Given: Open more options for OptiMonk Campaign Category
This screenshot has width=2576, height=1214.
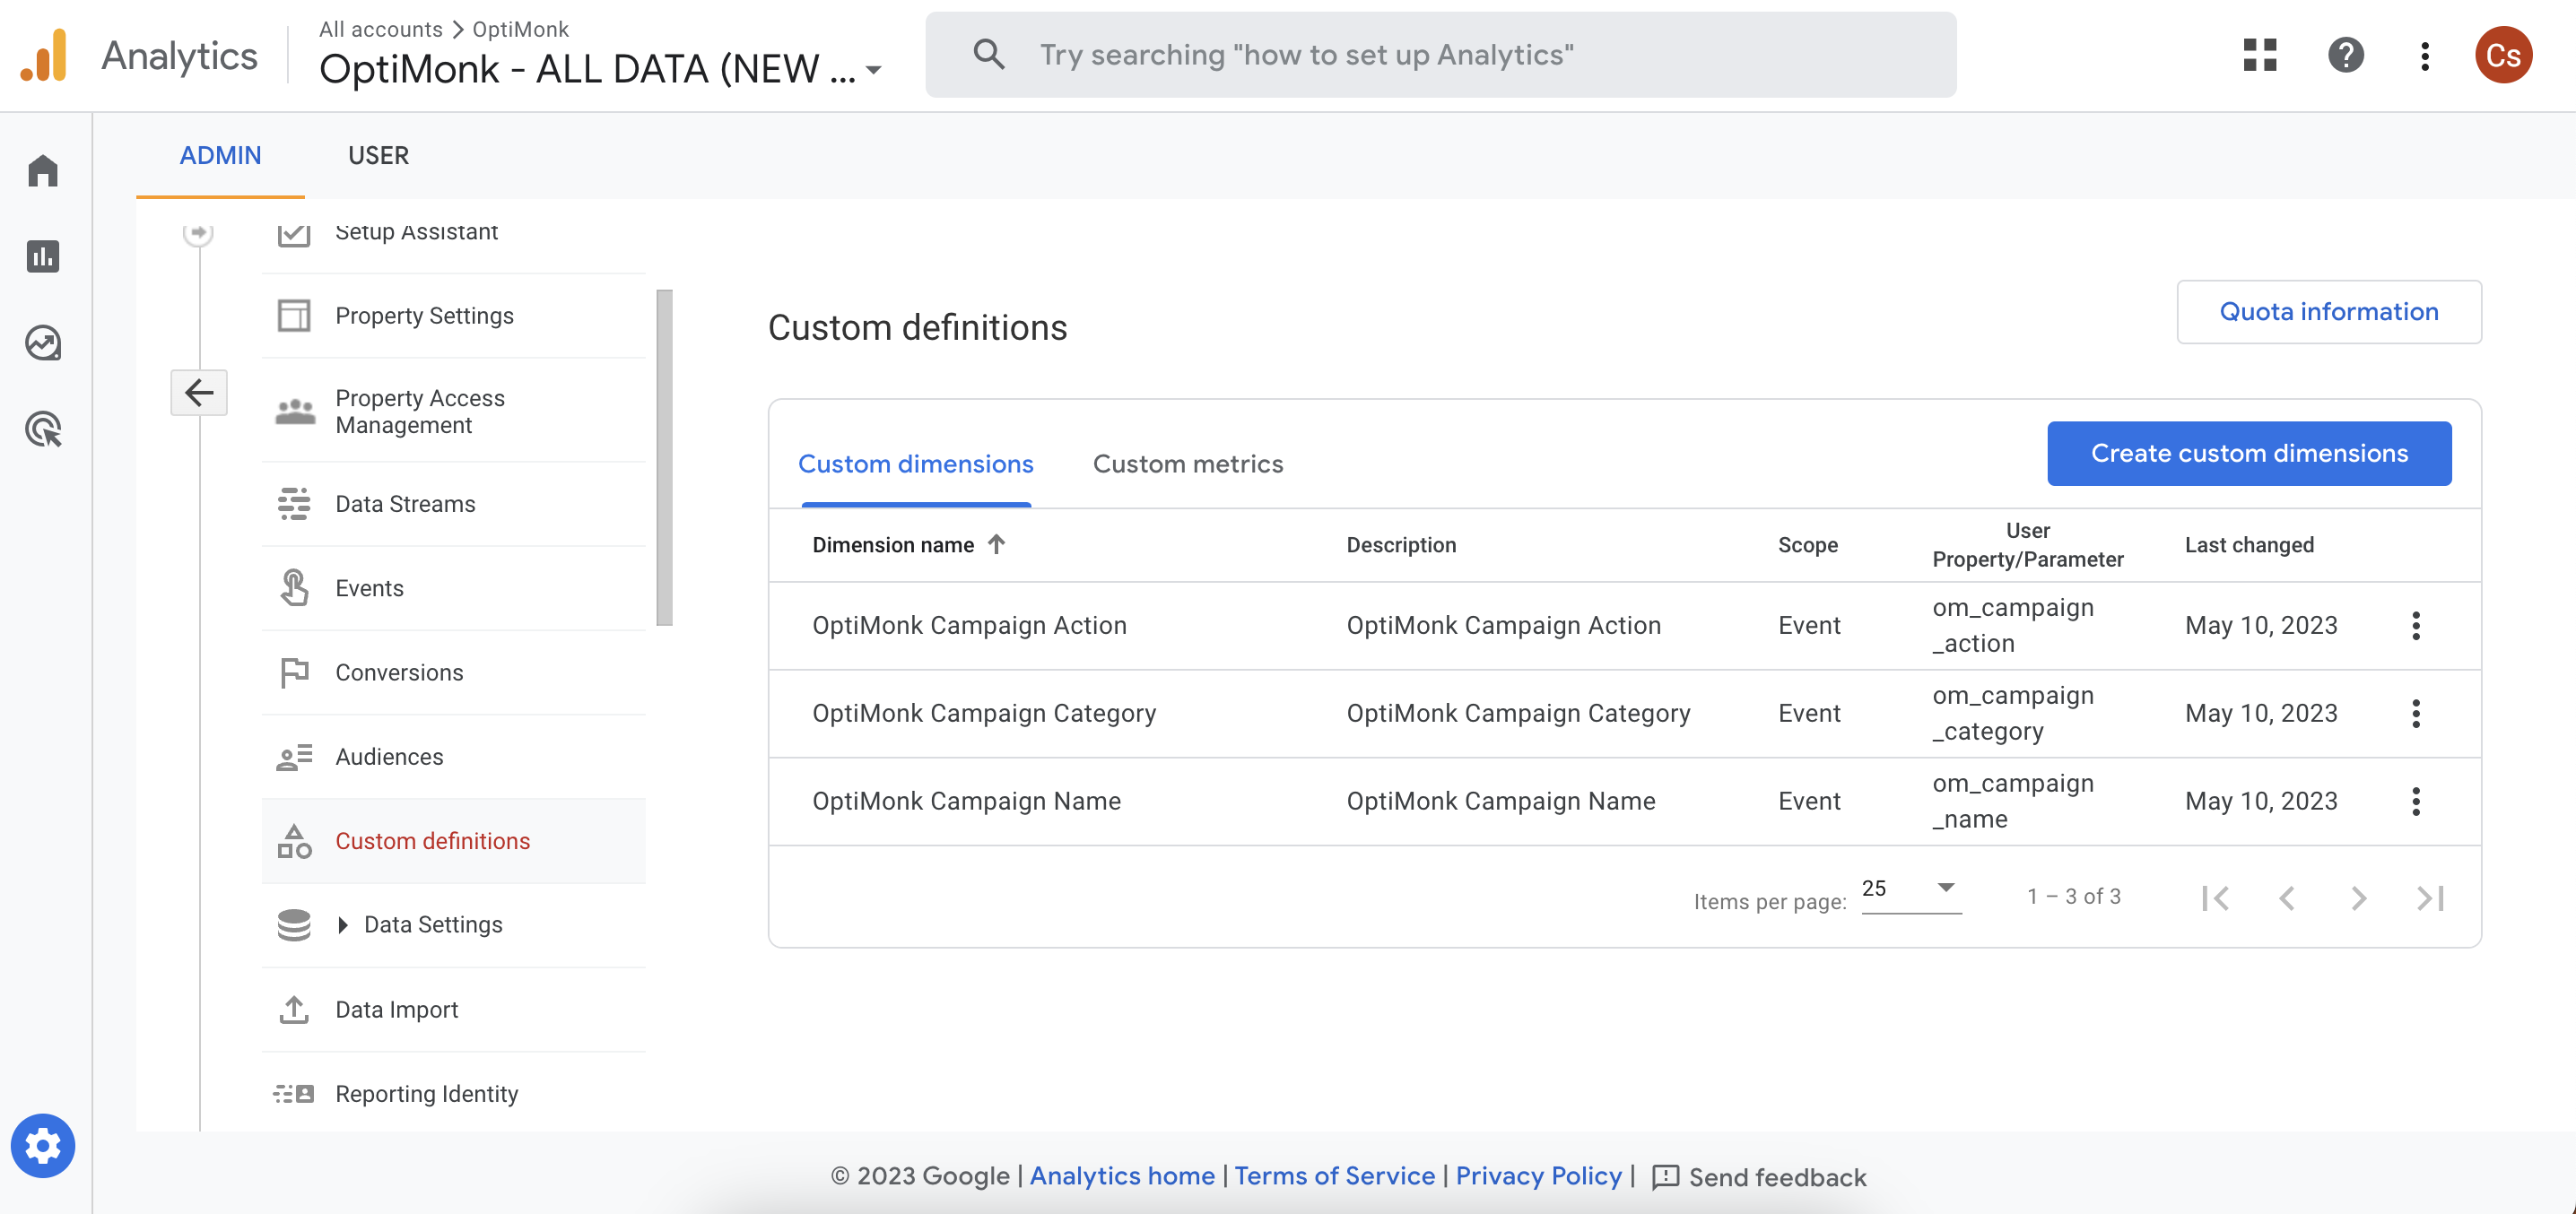Looking at the screenshot, I should coord(2415,714).
